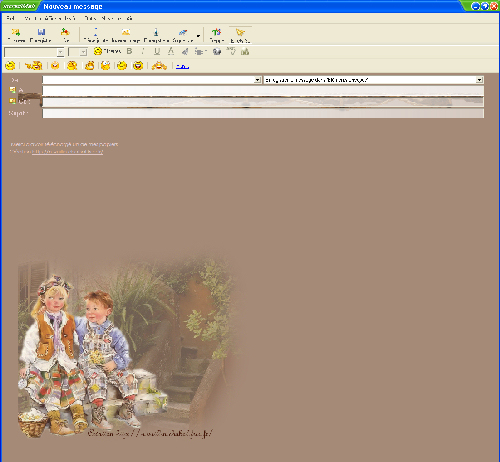The height and width of the screenshot is (462, 500).
Task: Insert the fourth emoticon in the emoticon row
Action: coord(72,65)
